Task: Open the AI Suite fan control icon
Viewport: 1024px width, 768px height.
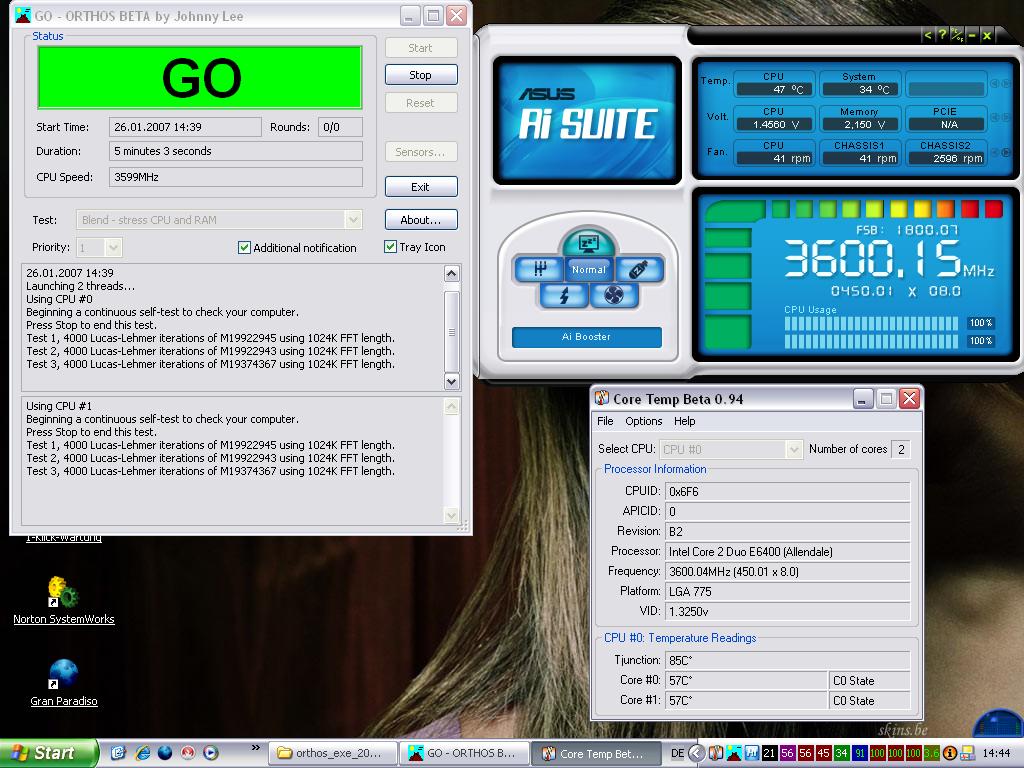Action: (x=613, y=296)
